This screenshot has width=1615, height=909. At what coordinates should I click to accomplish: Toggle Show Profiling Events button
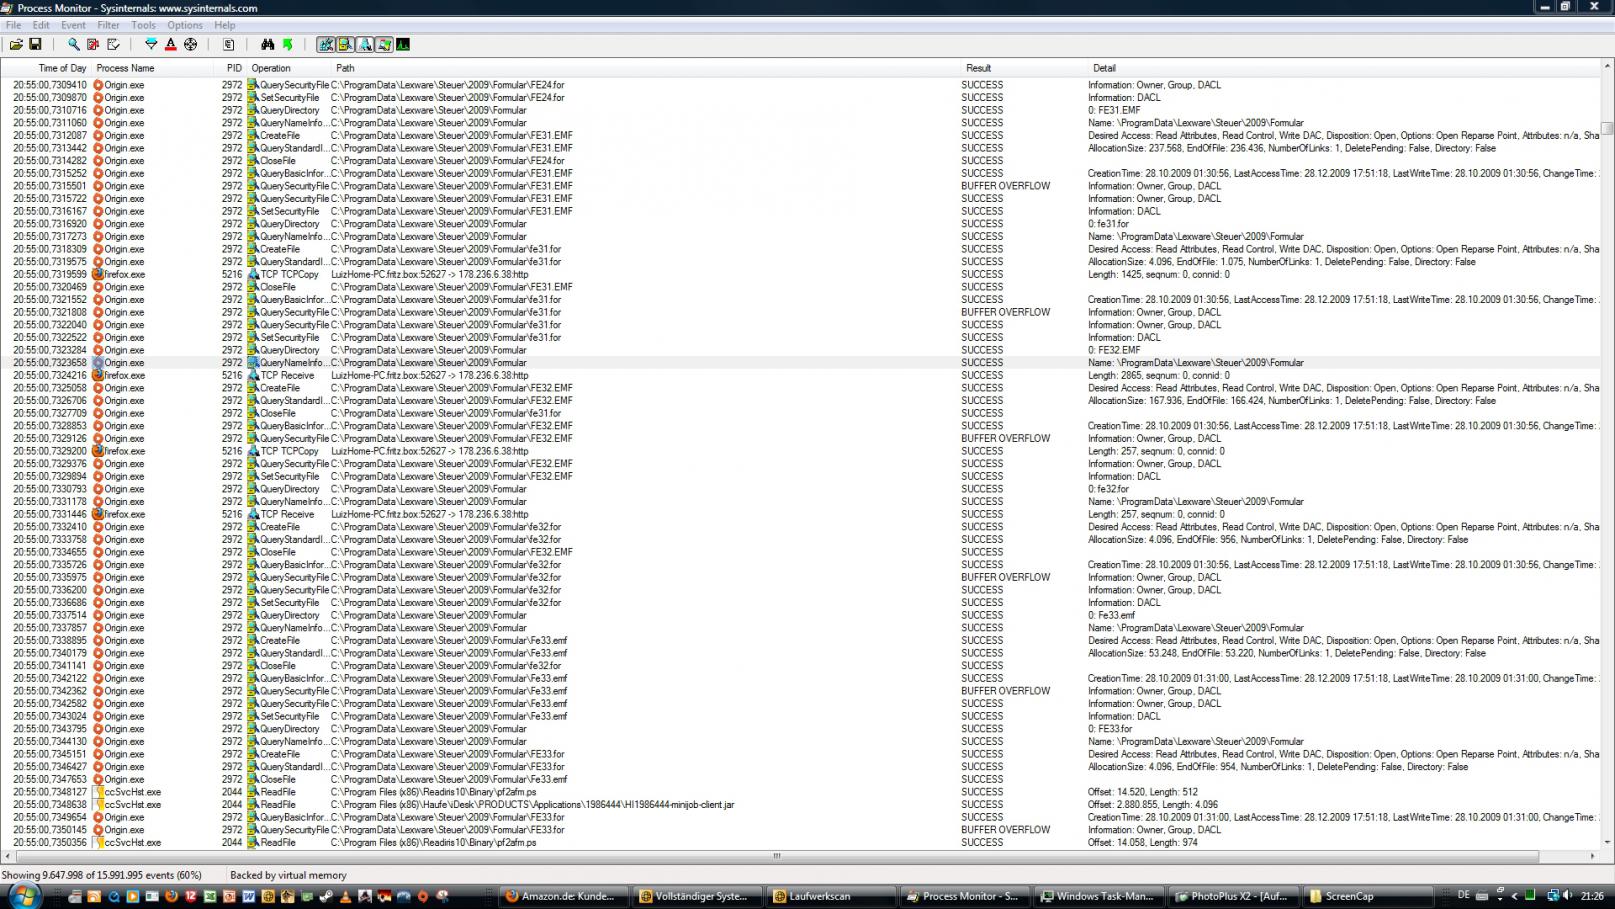coord(403,44)
